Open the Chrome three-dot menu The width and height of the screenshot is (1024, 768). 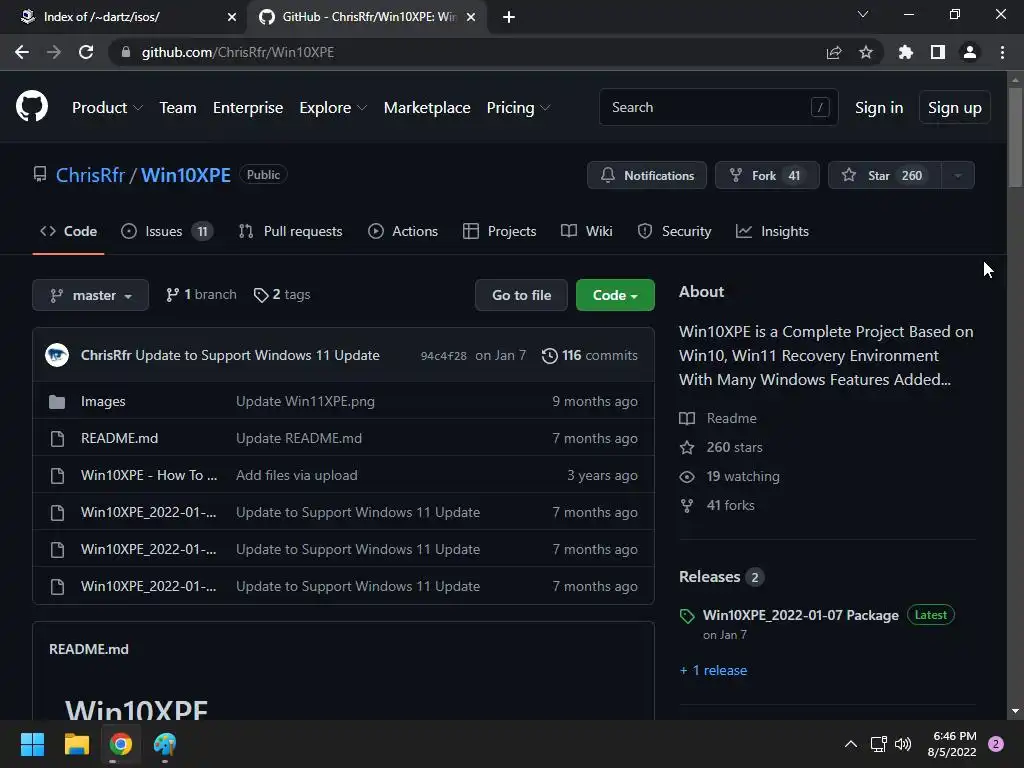1002,52
